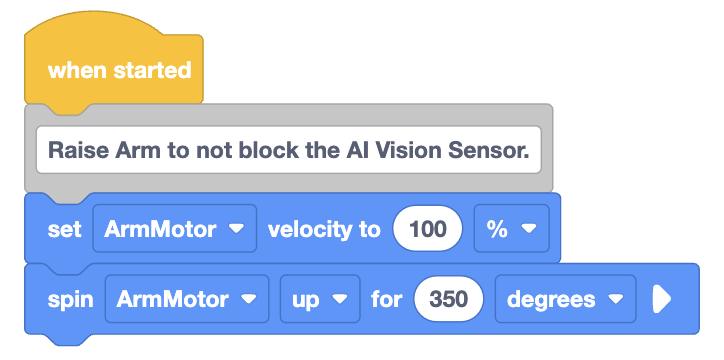Image resolution: width=724 pixels, height=360 pixels.
Task: Click caret icon next to % symbol
Action: point(529,228)
